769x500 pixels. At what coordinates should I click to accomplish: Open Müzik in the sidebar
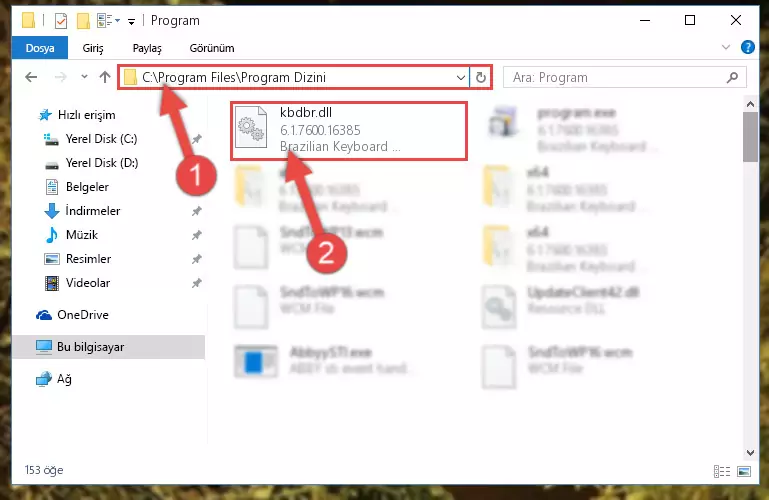(x=71, y=235)
